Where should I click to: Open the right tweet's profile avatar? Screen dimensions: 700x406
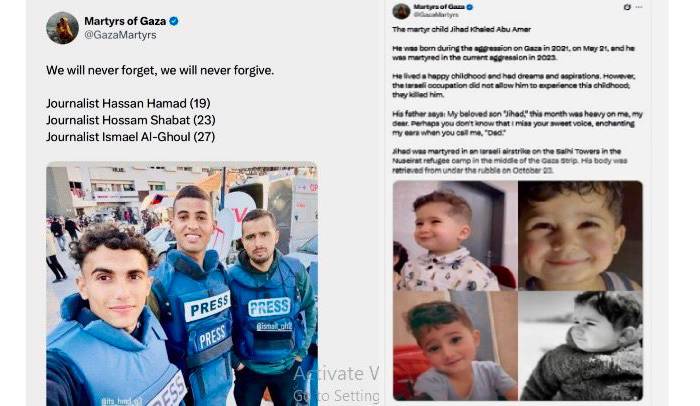coord(401,11)
